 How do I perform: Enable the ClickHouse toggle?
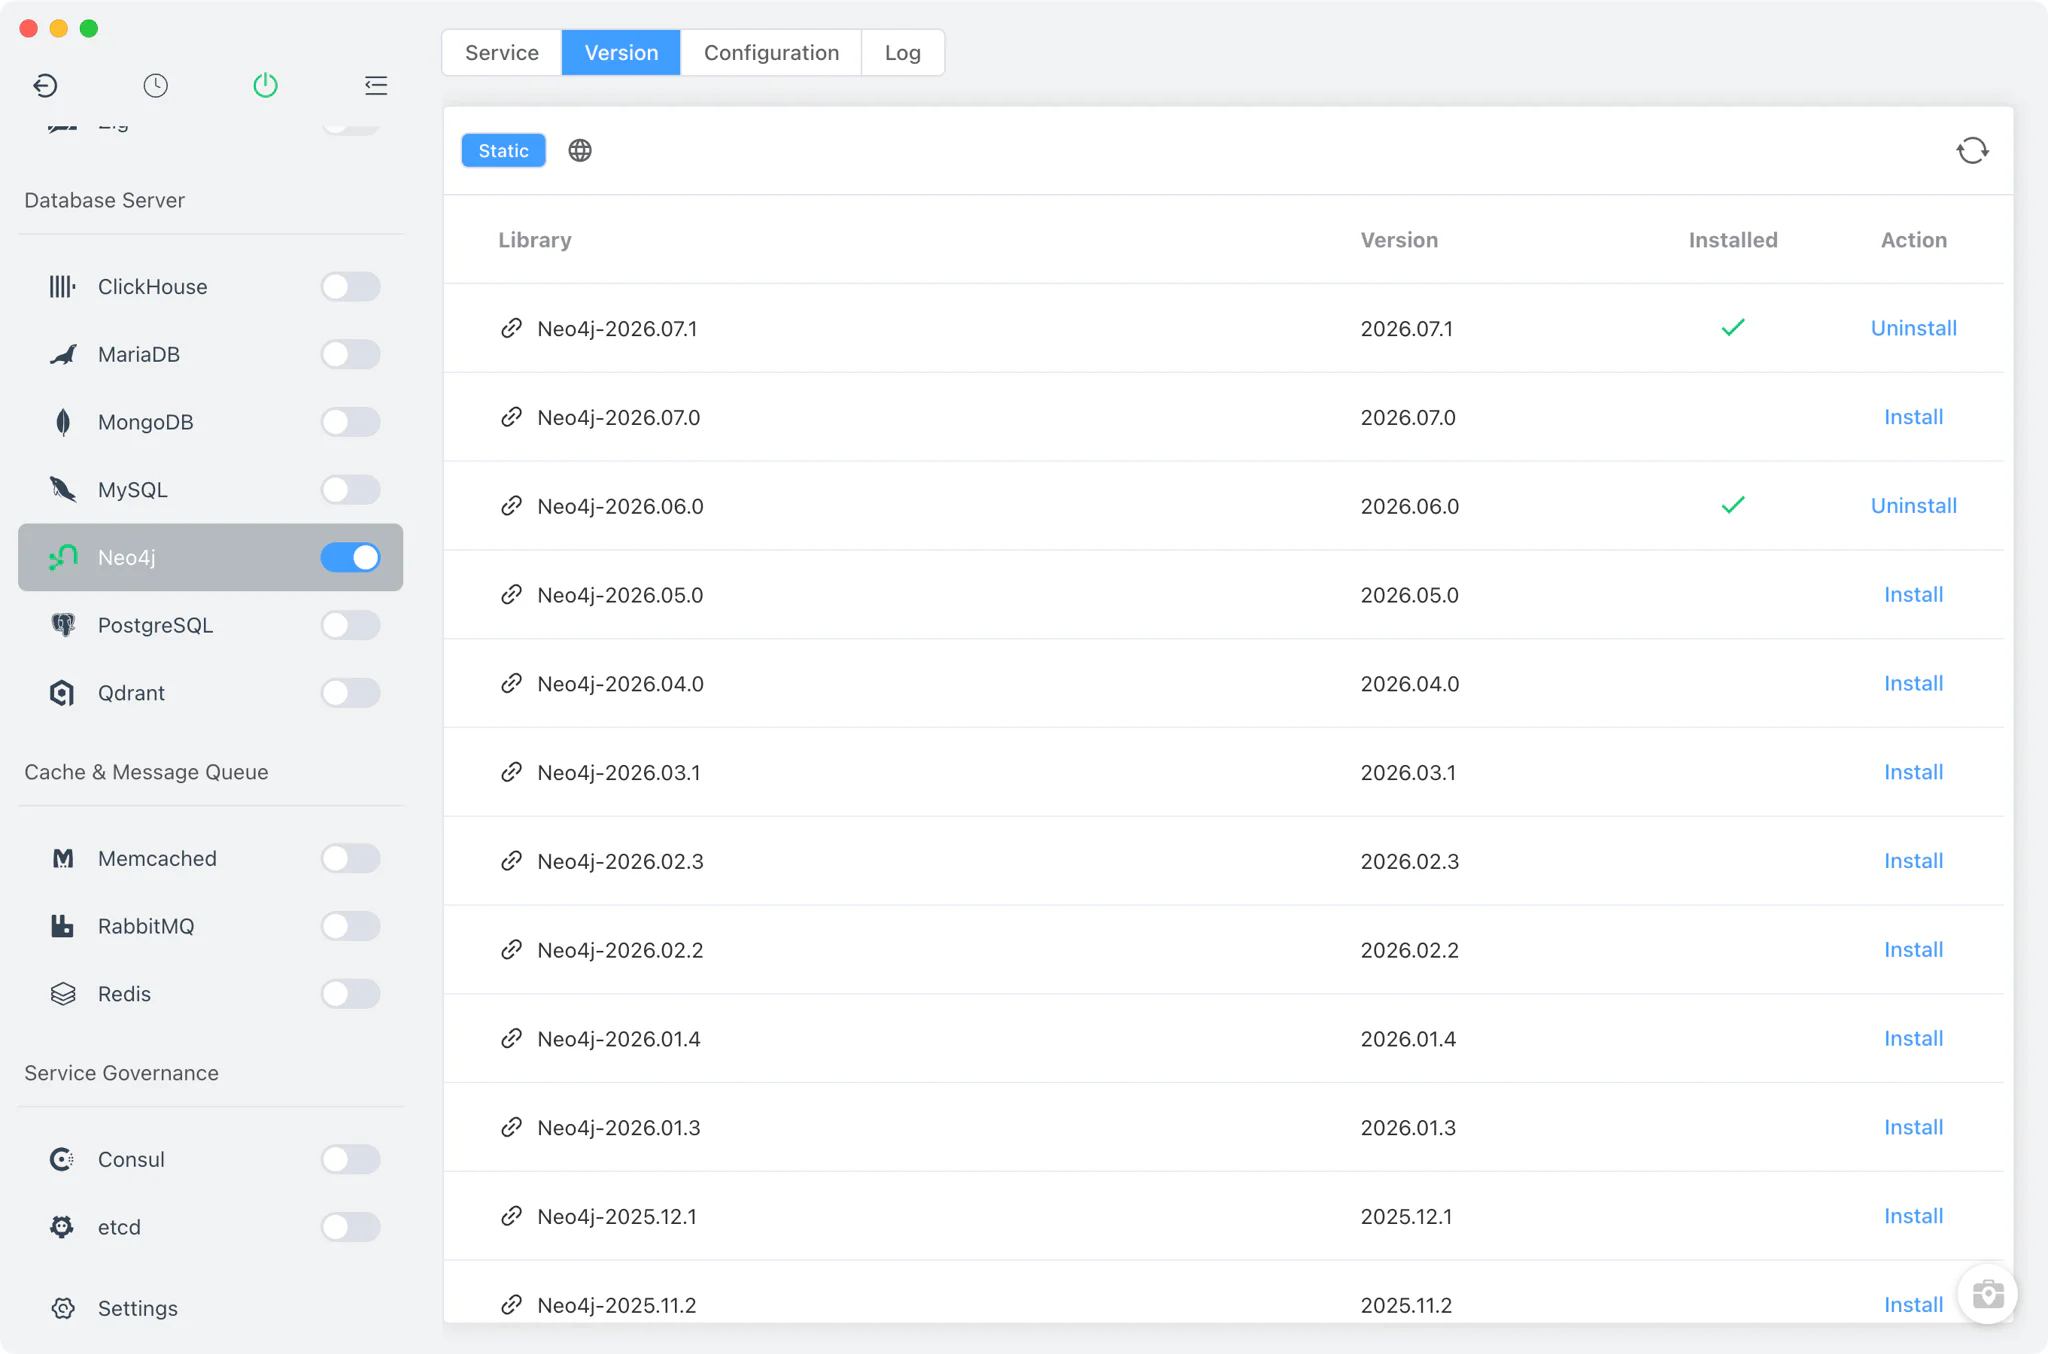click(350, 287)
